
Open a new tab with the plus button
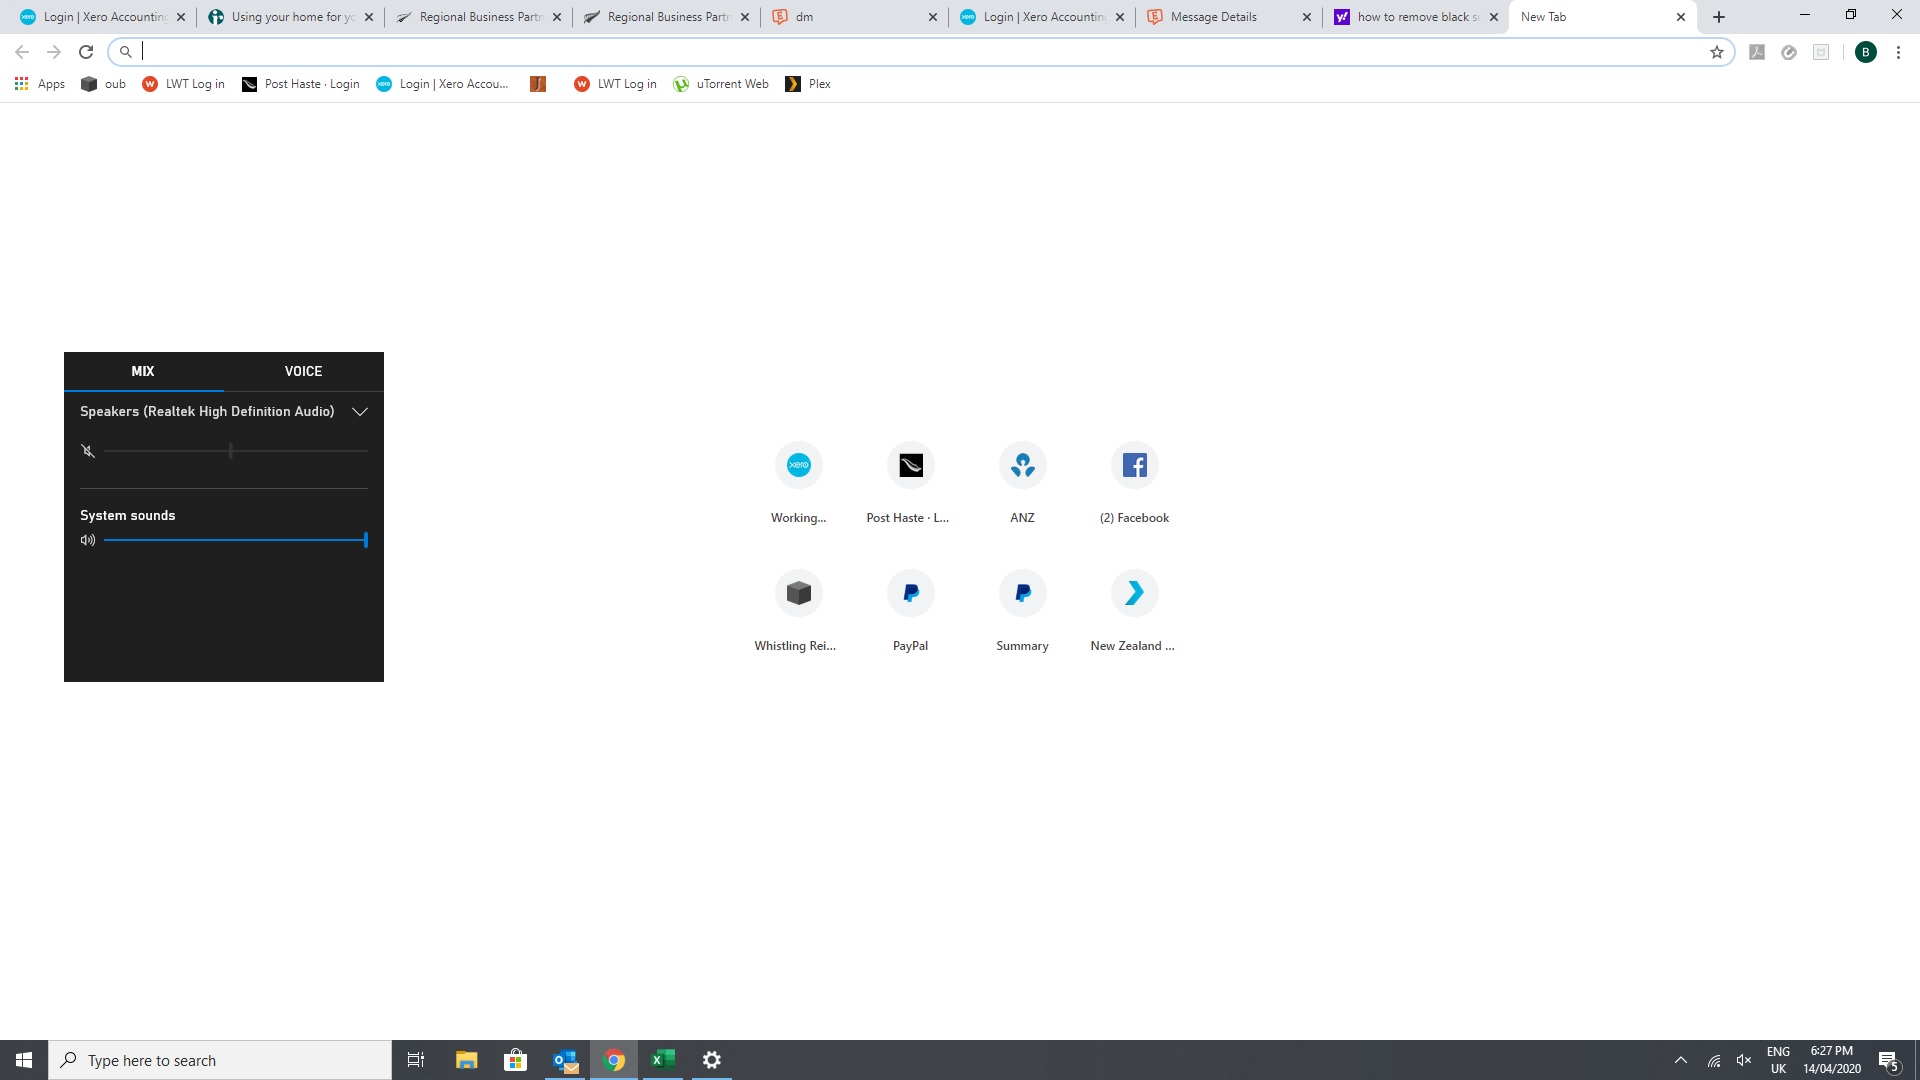click(x=1719, y=17)
